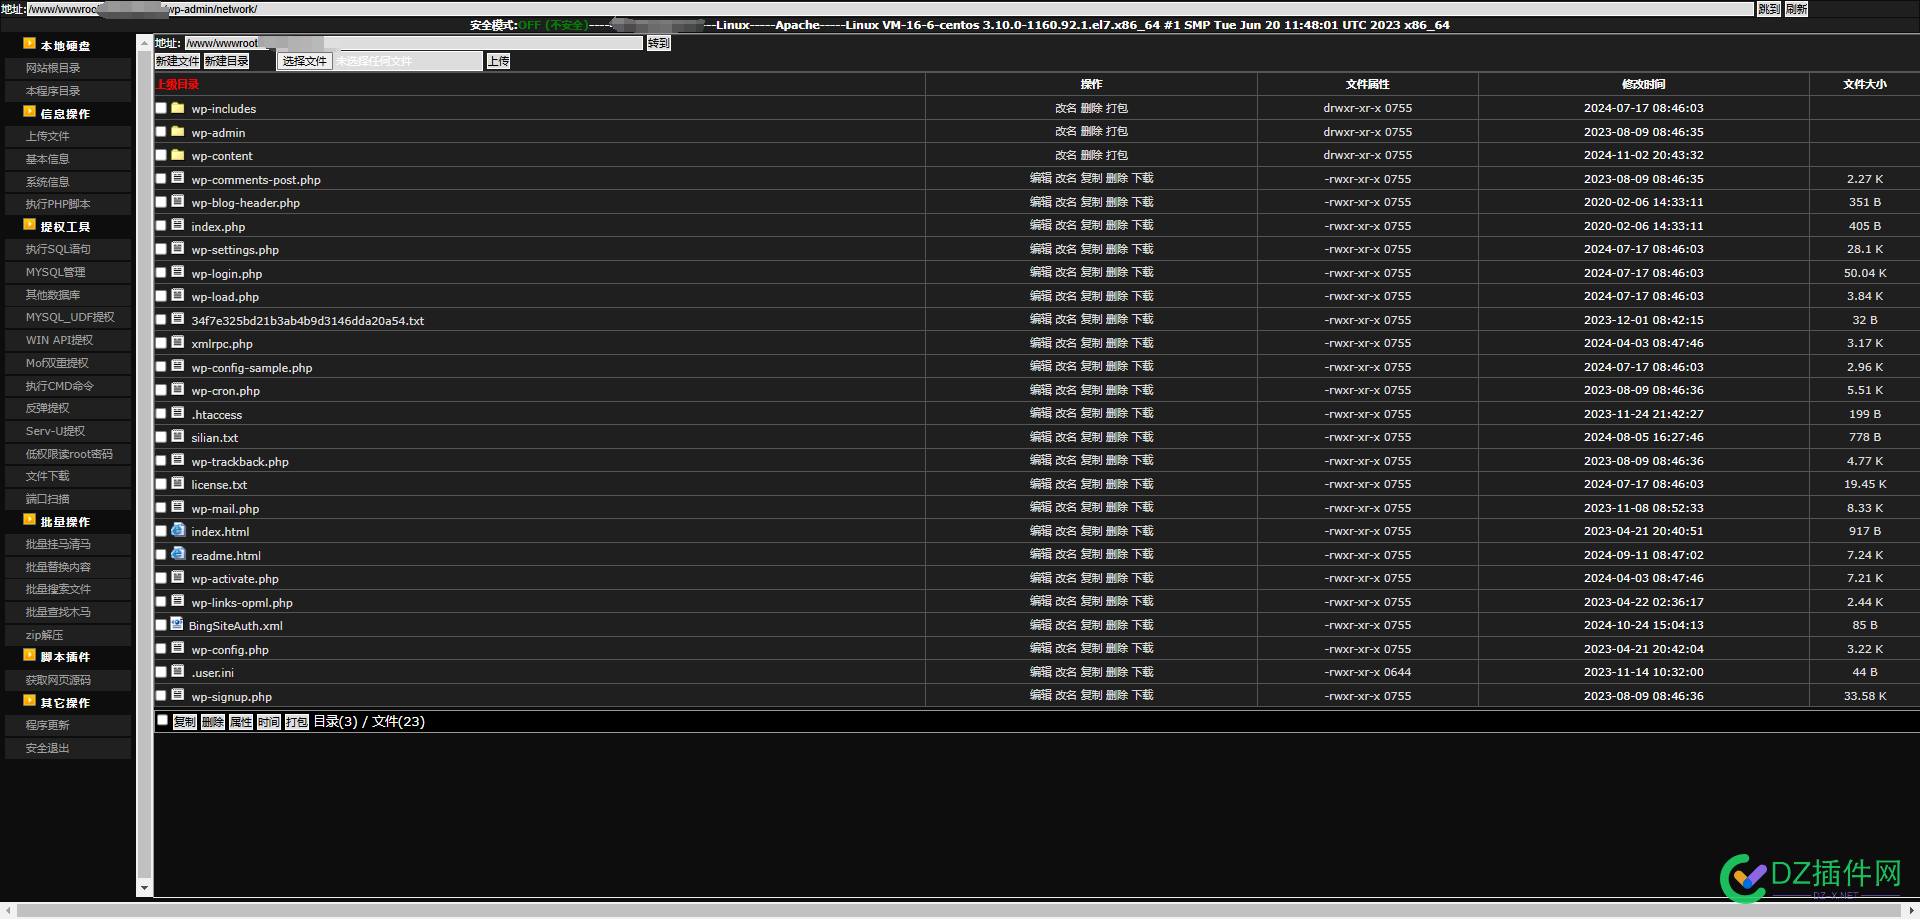This screenshot has width=1920, height=919.
Task: Click browser icon beside readme.html
Action: click(178, 554)
